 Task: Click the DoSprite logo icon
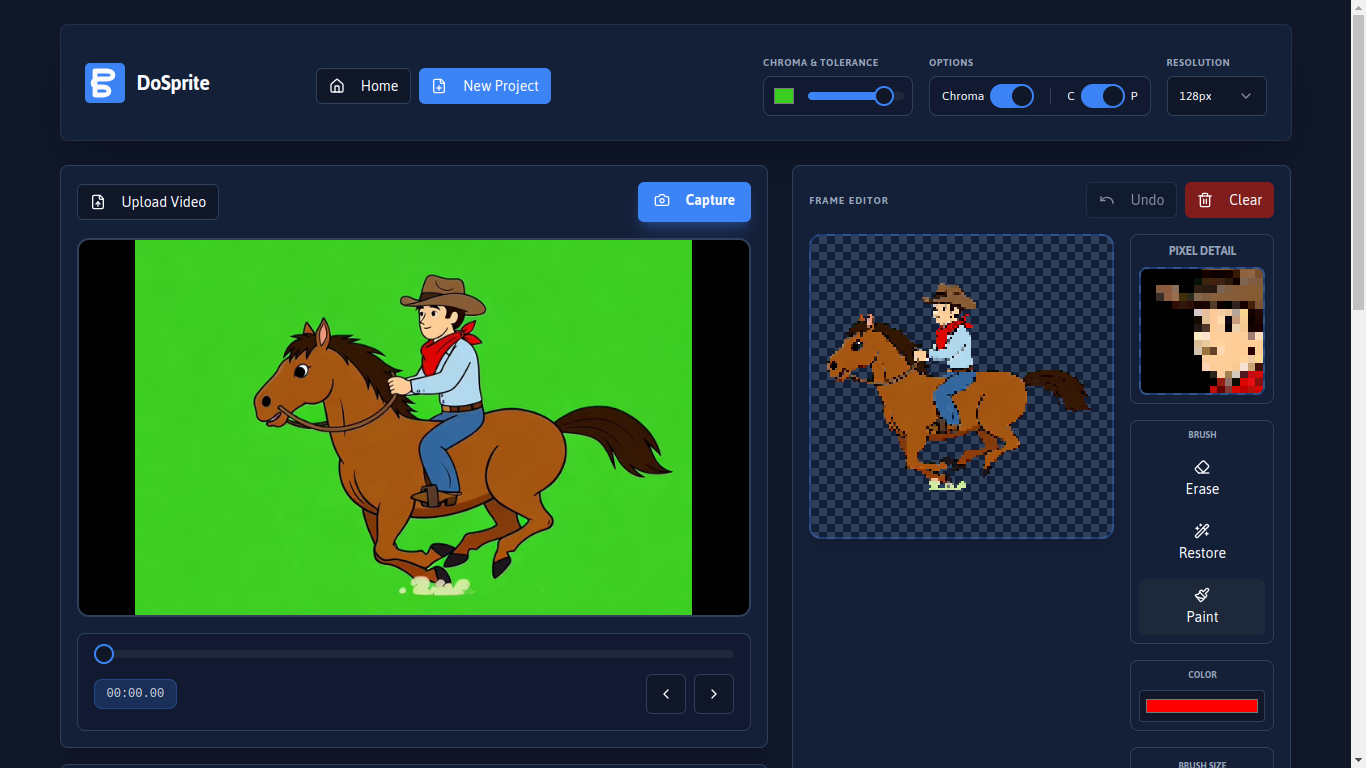click(105, 83)
